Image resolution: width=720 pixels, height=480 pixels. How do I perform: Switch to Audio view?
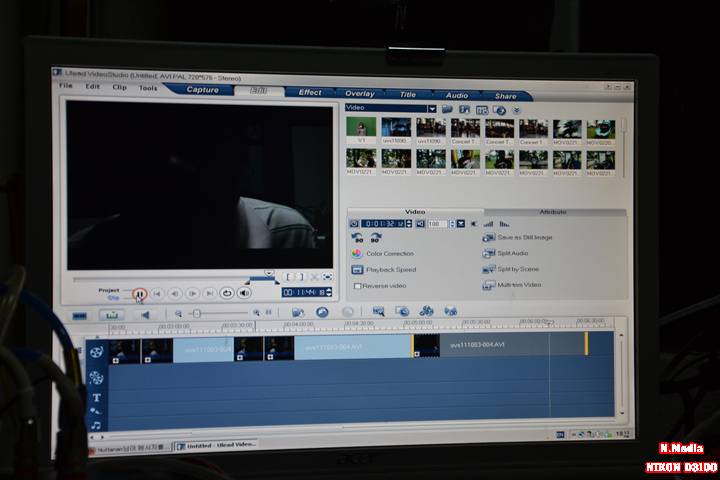point(146,315)
